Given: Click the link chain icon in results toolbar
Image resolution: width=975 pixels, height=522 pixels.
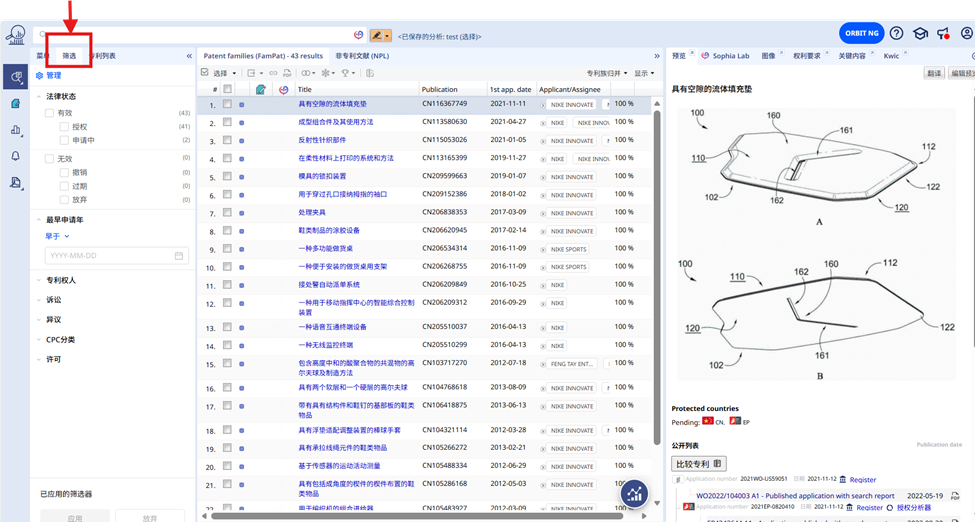Looking at the screenshot, I should (273, 73).
